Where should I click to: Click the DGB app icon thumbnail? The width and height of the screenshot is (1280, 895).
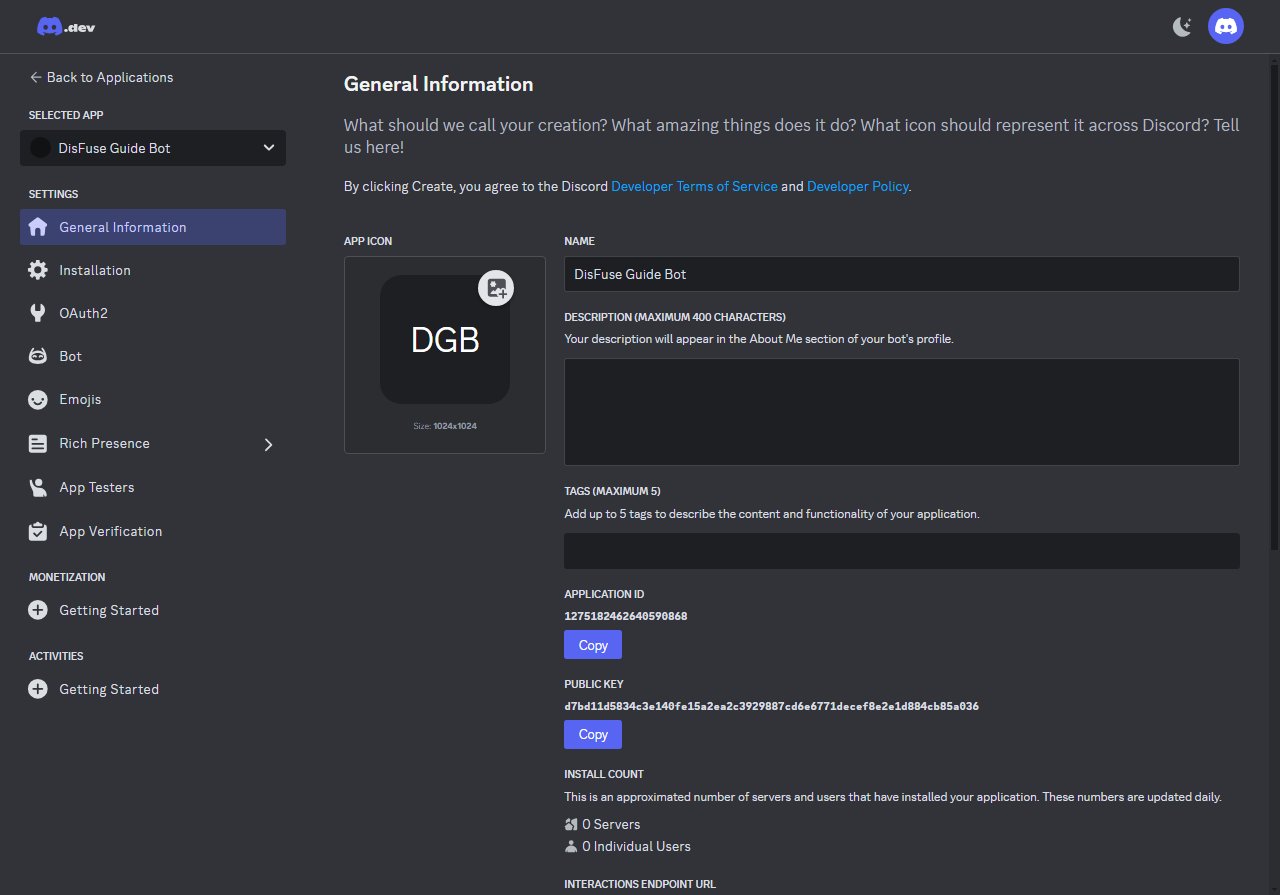tap(445, 340)
